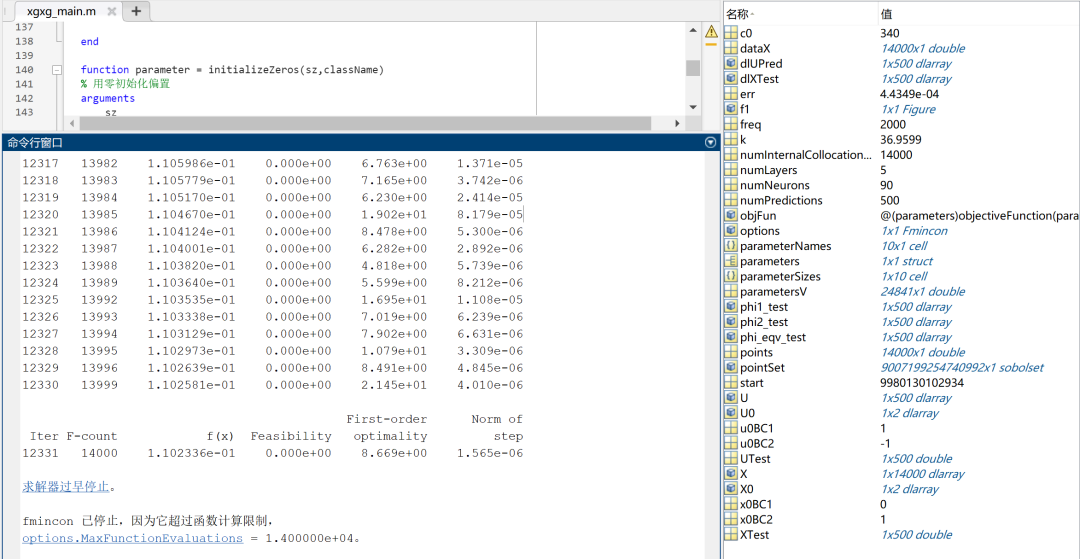
Task: Click the value 36.9599 of k
Action: [901, 140]
